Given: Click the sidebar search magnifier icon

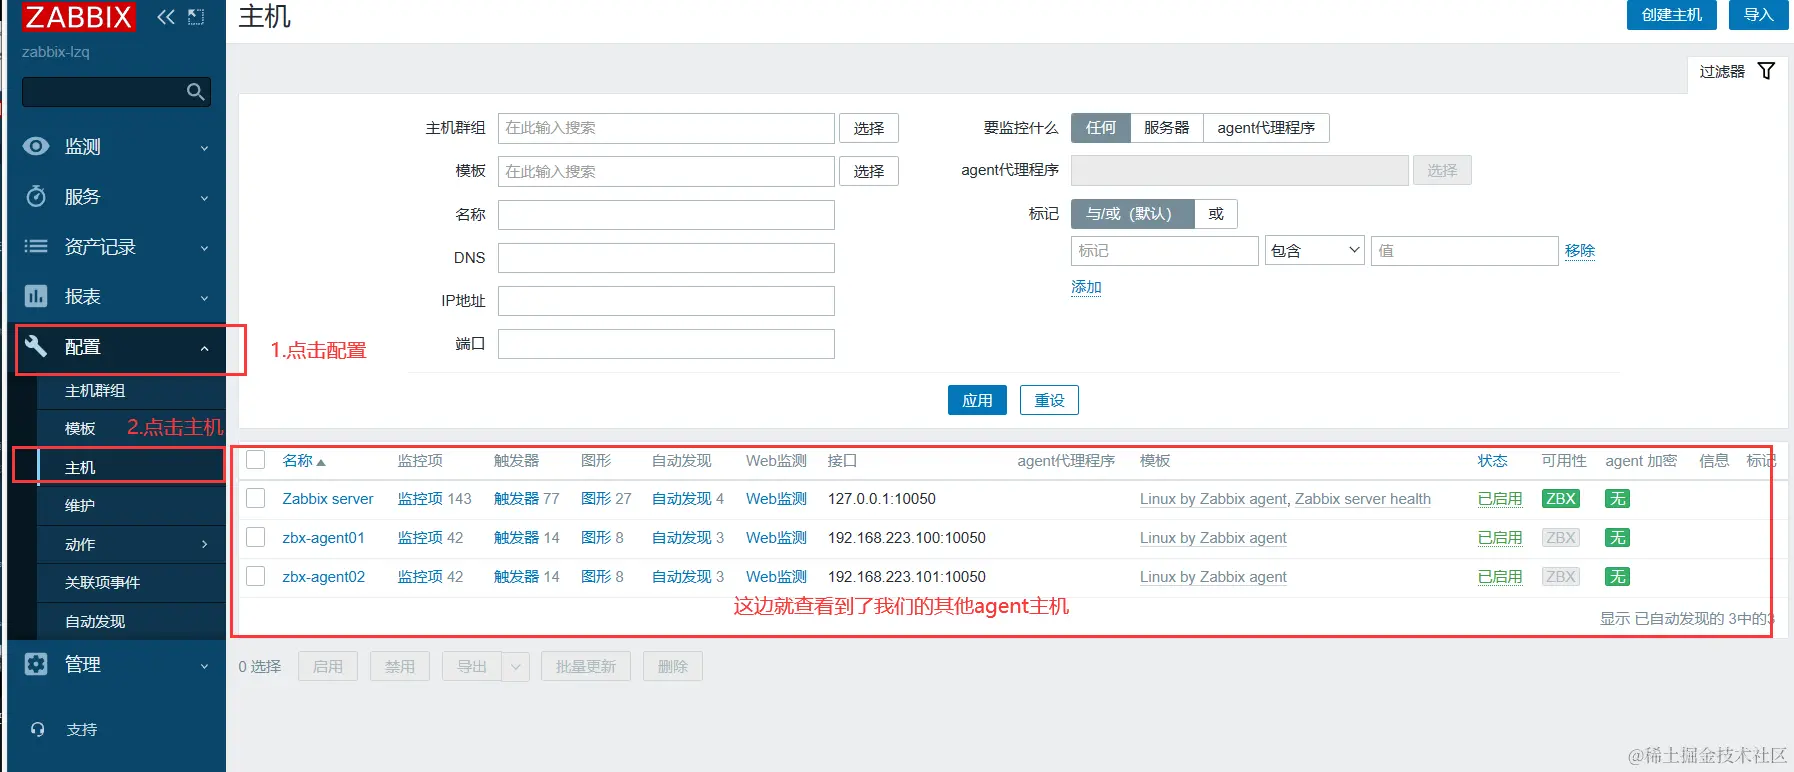Looking at the screenshot, I should point(196,92).
